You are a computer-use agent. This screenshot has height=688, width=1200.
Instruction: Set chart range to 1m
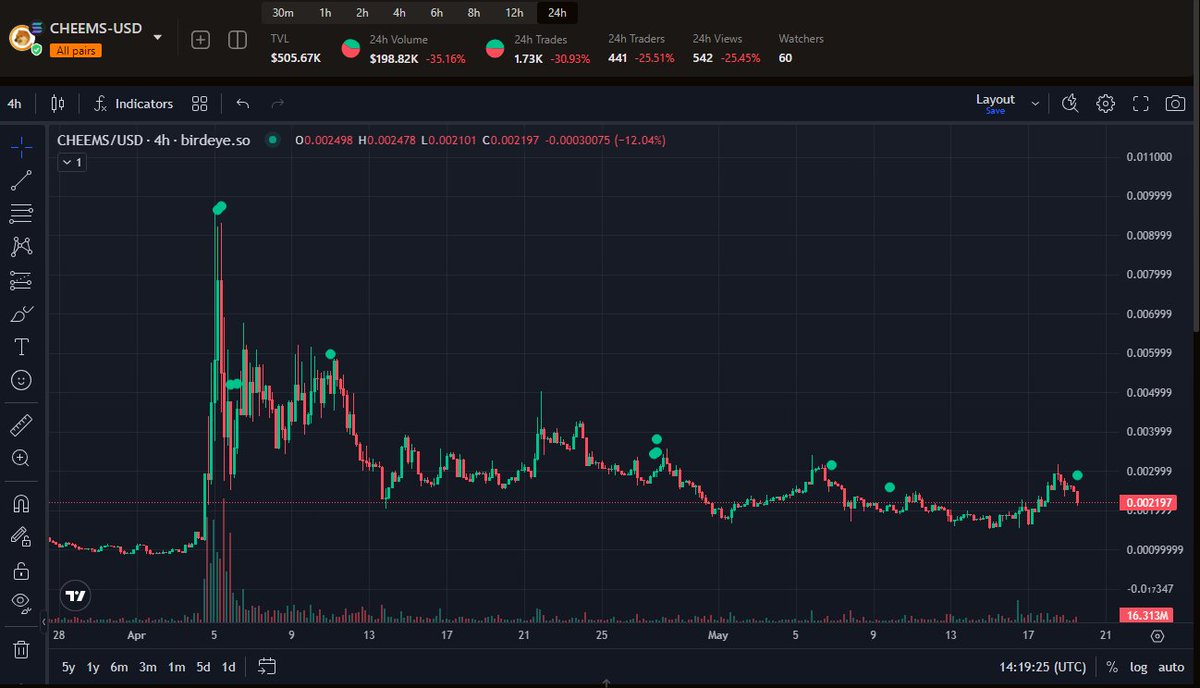176,667
